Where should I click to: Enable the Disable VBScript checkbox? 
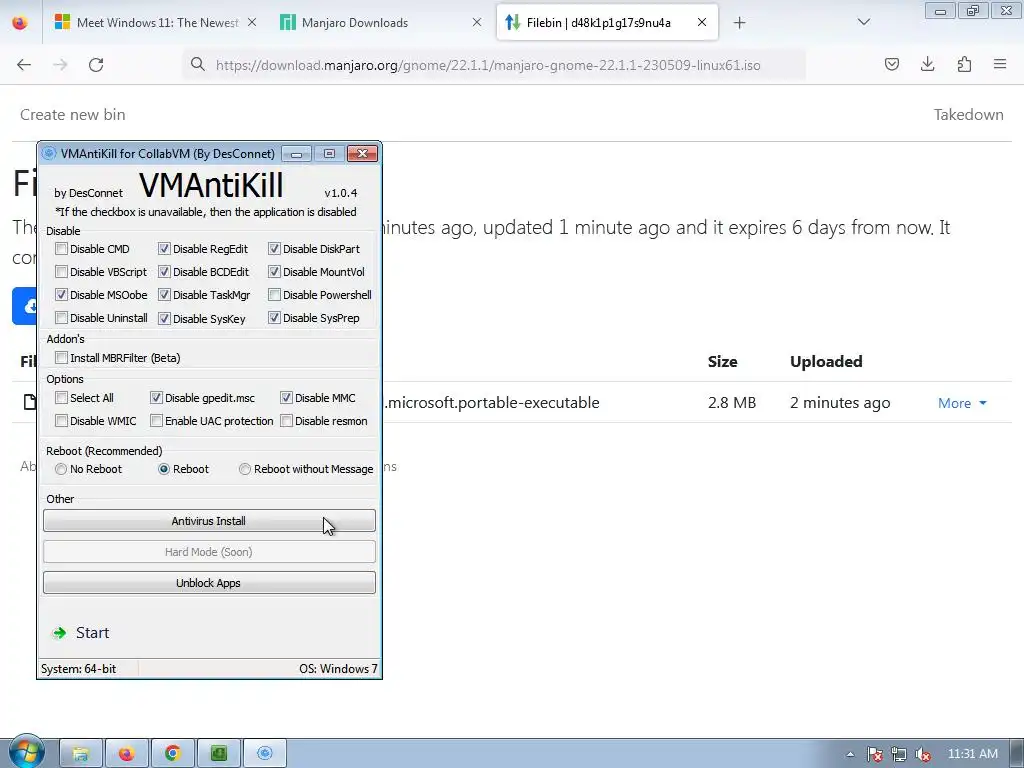[61, 272]
